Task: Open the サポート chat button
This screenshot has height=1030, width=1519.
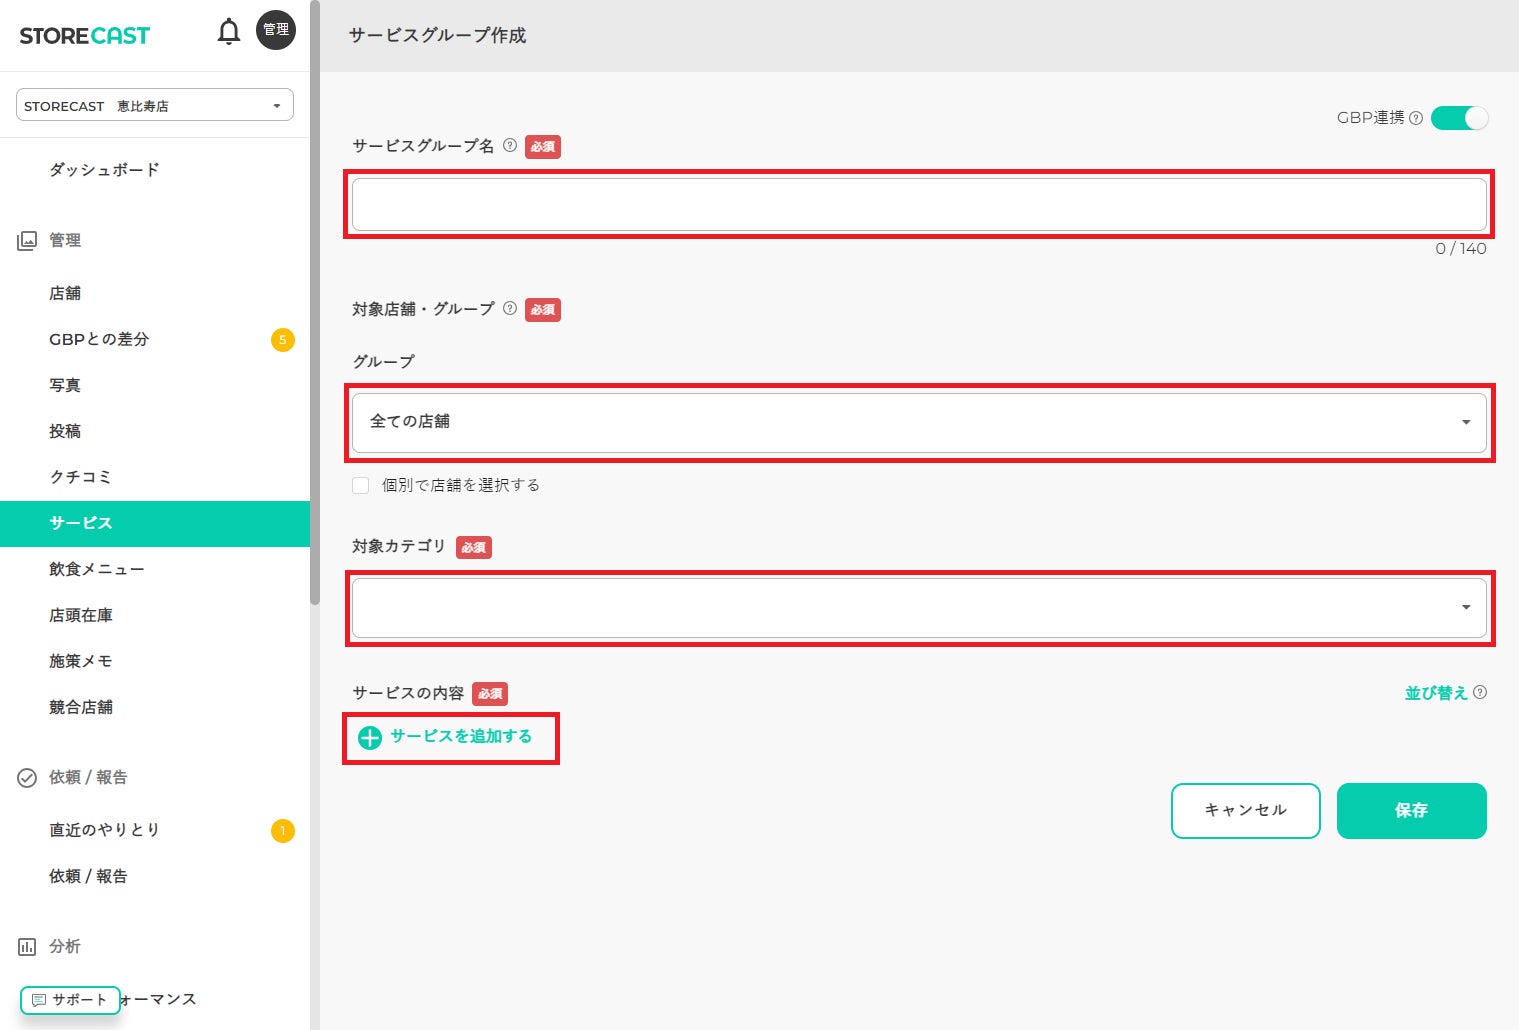Action: tap(70, 1000)
